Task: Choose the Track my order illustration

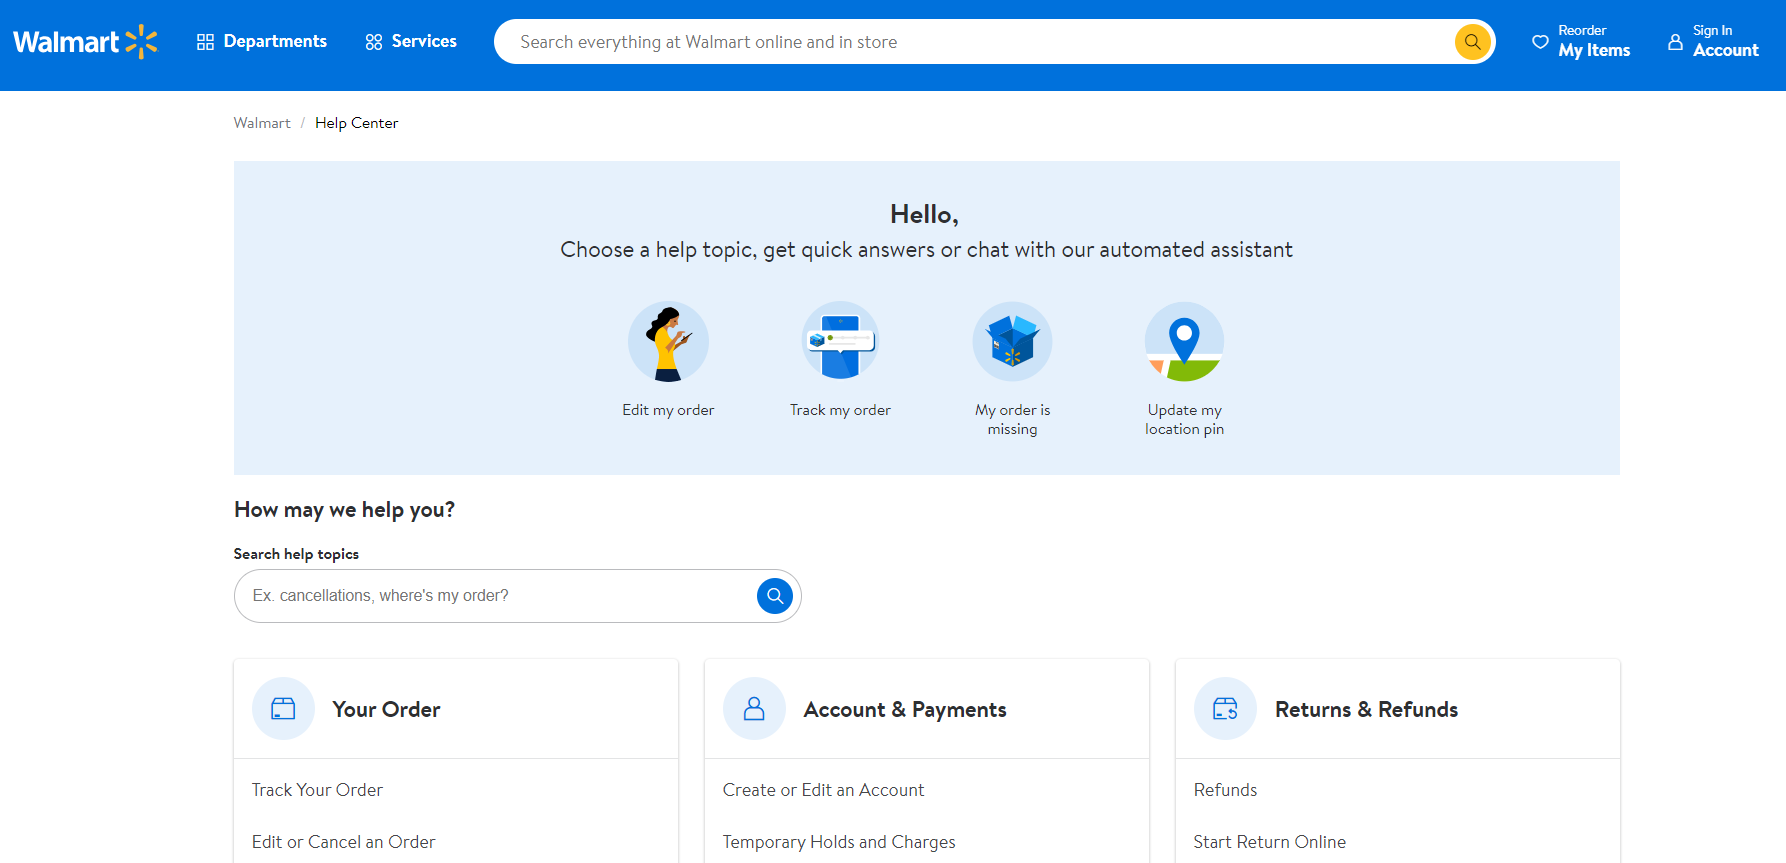Action: point(840,342)
